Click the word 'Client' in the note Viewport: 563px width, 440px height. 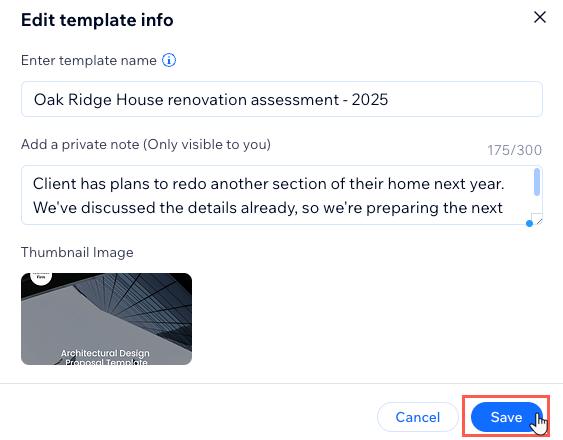pos(55,184)
